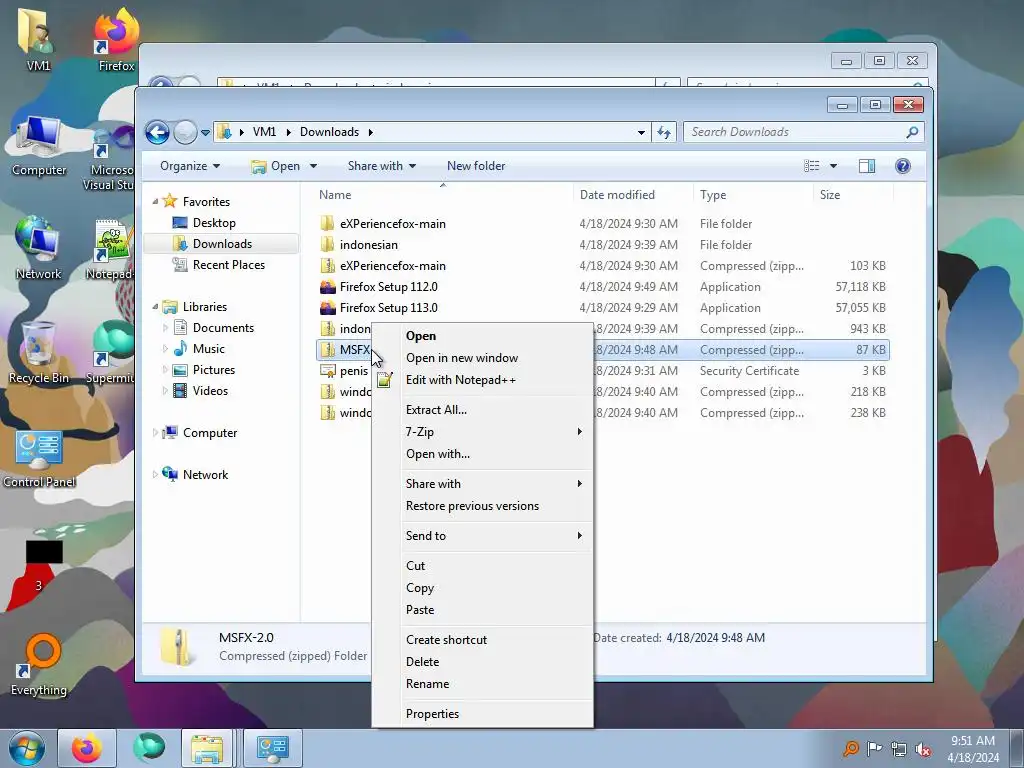Select the eXPeriencefox-main file folder icon

tap(327, 223)
